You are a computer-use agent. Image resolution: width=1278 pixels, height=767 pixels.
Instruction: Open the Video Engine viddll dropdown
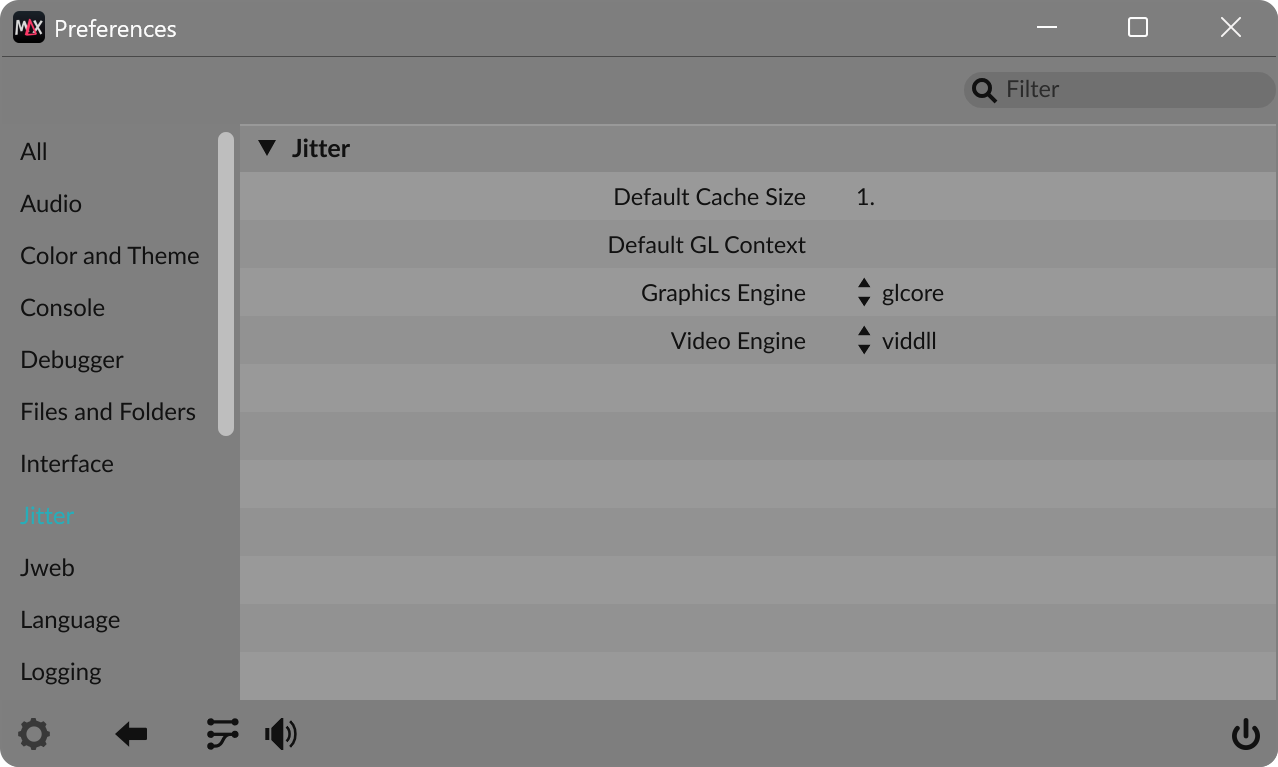coord(908,340)
